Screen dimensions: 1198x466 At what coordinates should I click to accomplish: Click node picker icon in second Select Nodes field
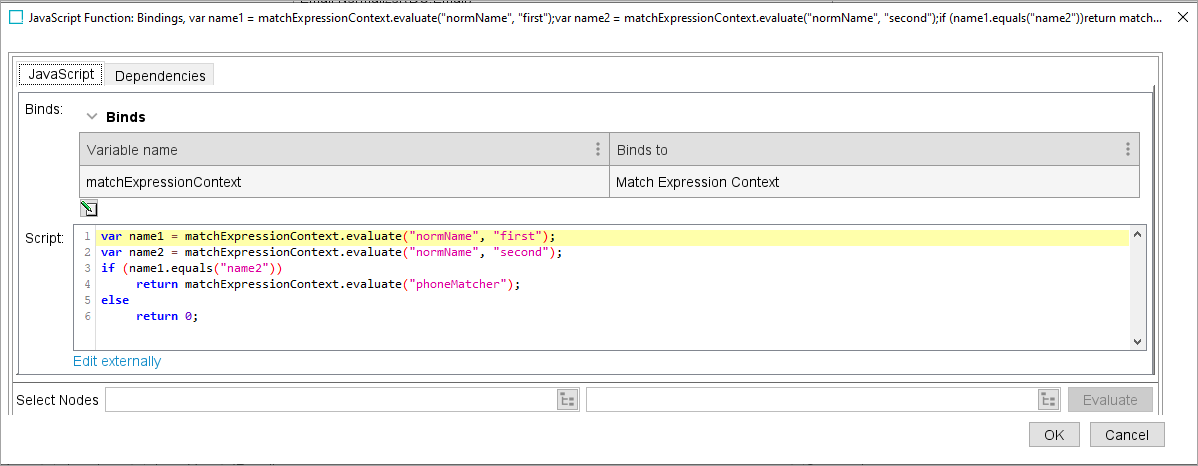pos(1048,400)
